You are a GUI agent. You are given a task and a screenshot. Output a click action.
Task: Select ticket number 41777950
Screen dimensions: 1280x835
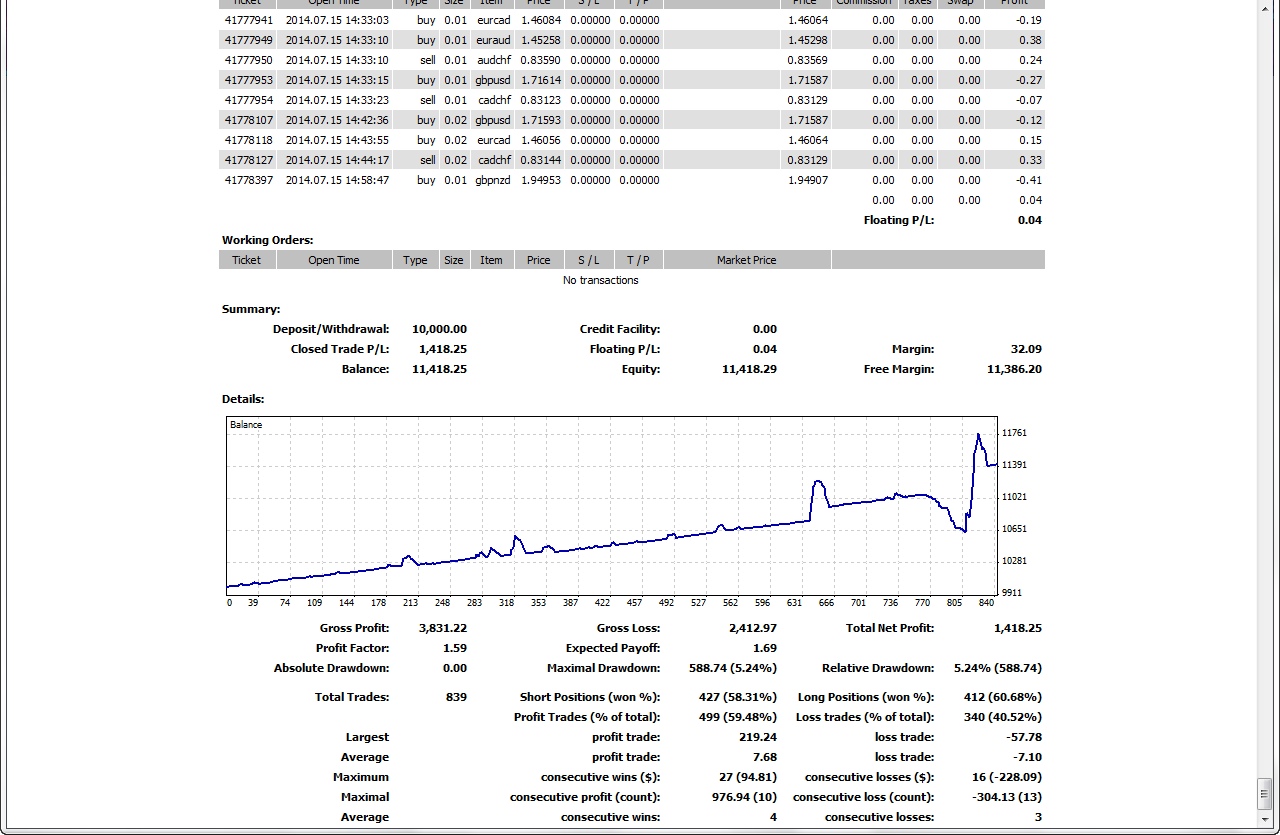pos(249,60)
